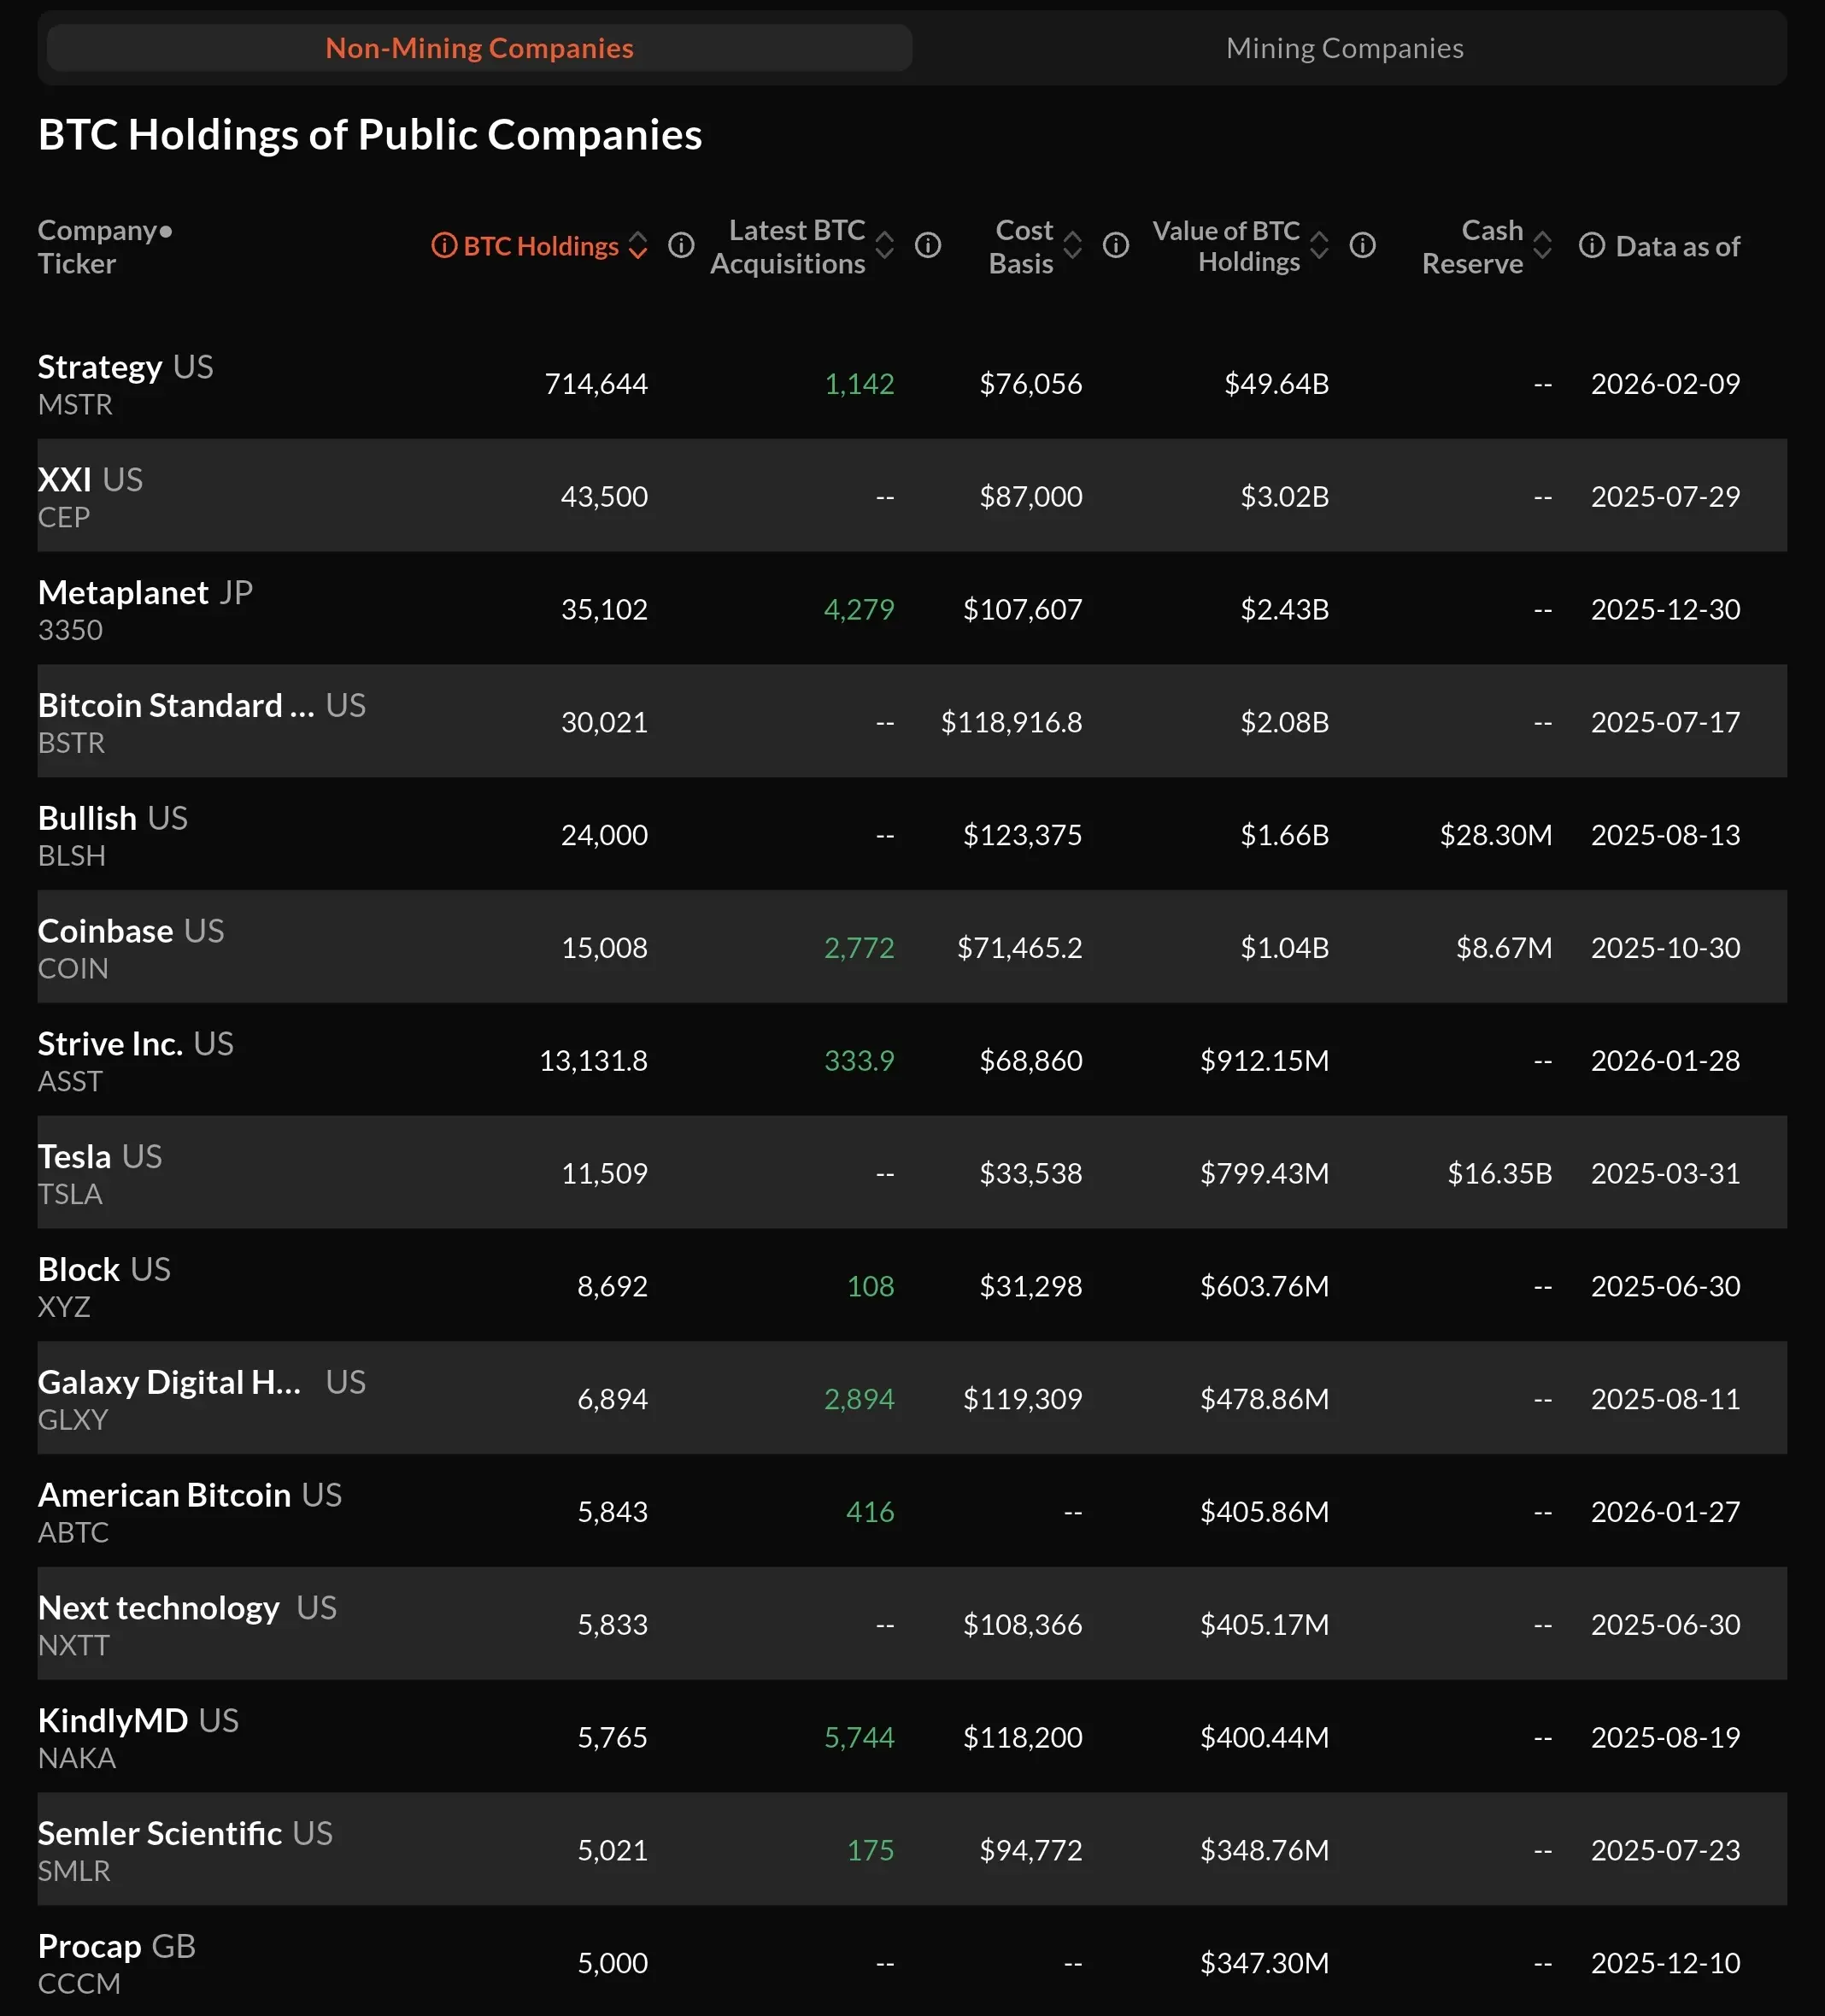The height and width of the screenshot is (2016, 1825).
Task: Click the Tesla TSLA row
Action: click(x=75, y=1157)
